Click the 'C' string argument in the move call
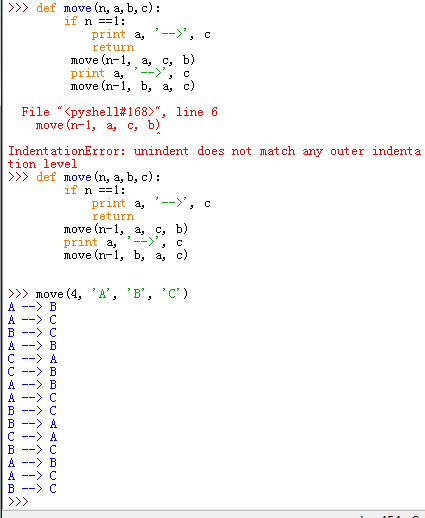 tap(172, 294)
